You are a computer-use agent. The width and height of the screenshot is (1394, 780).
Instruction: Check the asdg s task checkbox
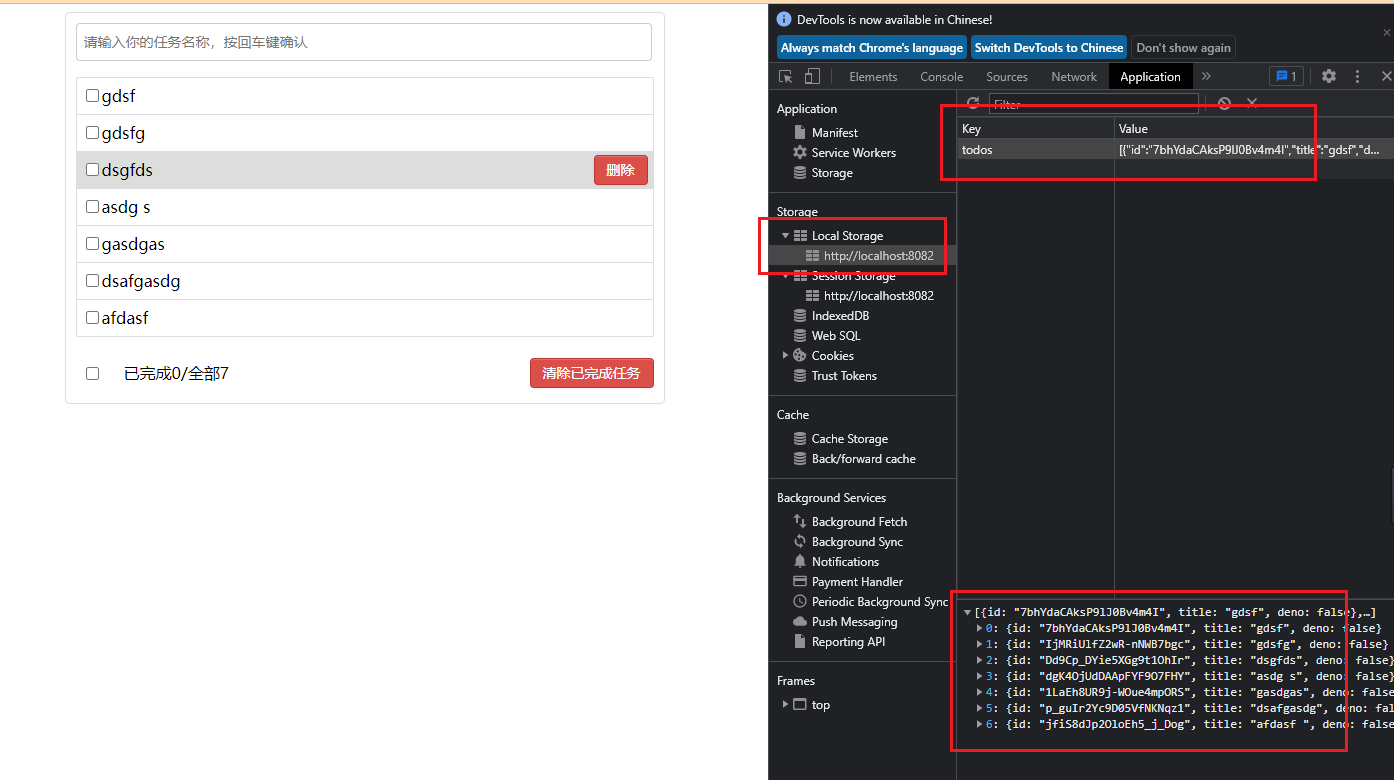click(x=92, y=207)
